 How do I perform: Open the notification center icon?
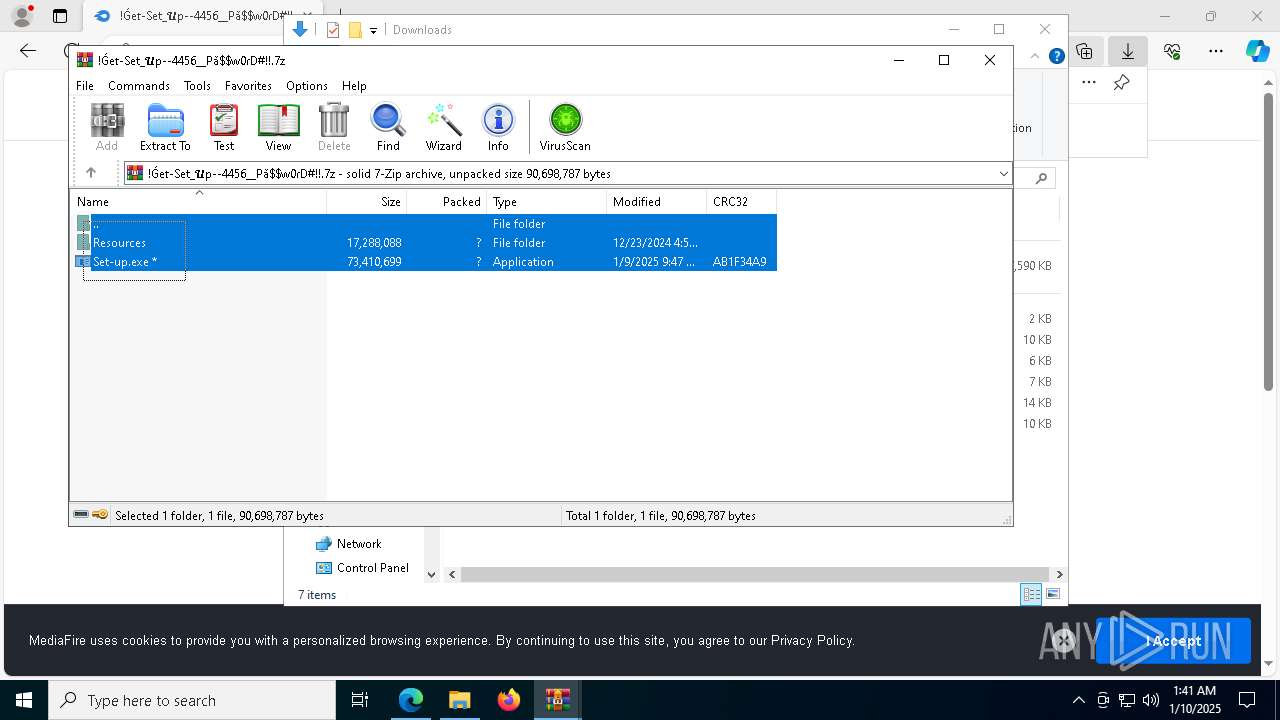pos(1247,700)
